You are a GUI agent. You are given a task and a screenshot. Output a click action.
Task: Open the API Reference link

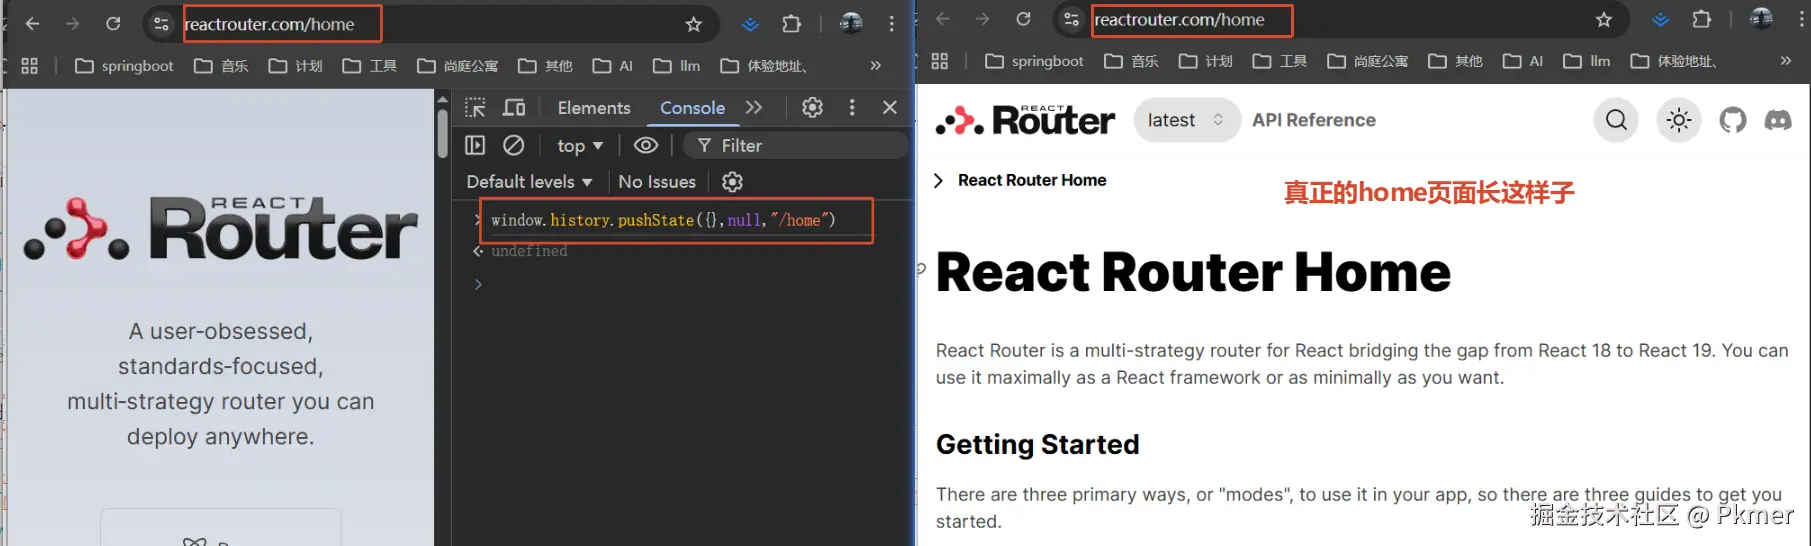(x=1314, y=120)
